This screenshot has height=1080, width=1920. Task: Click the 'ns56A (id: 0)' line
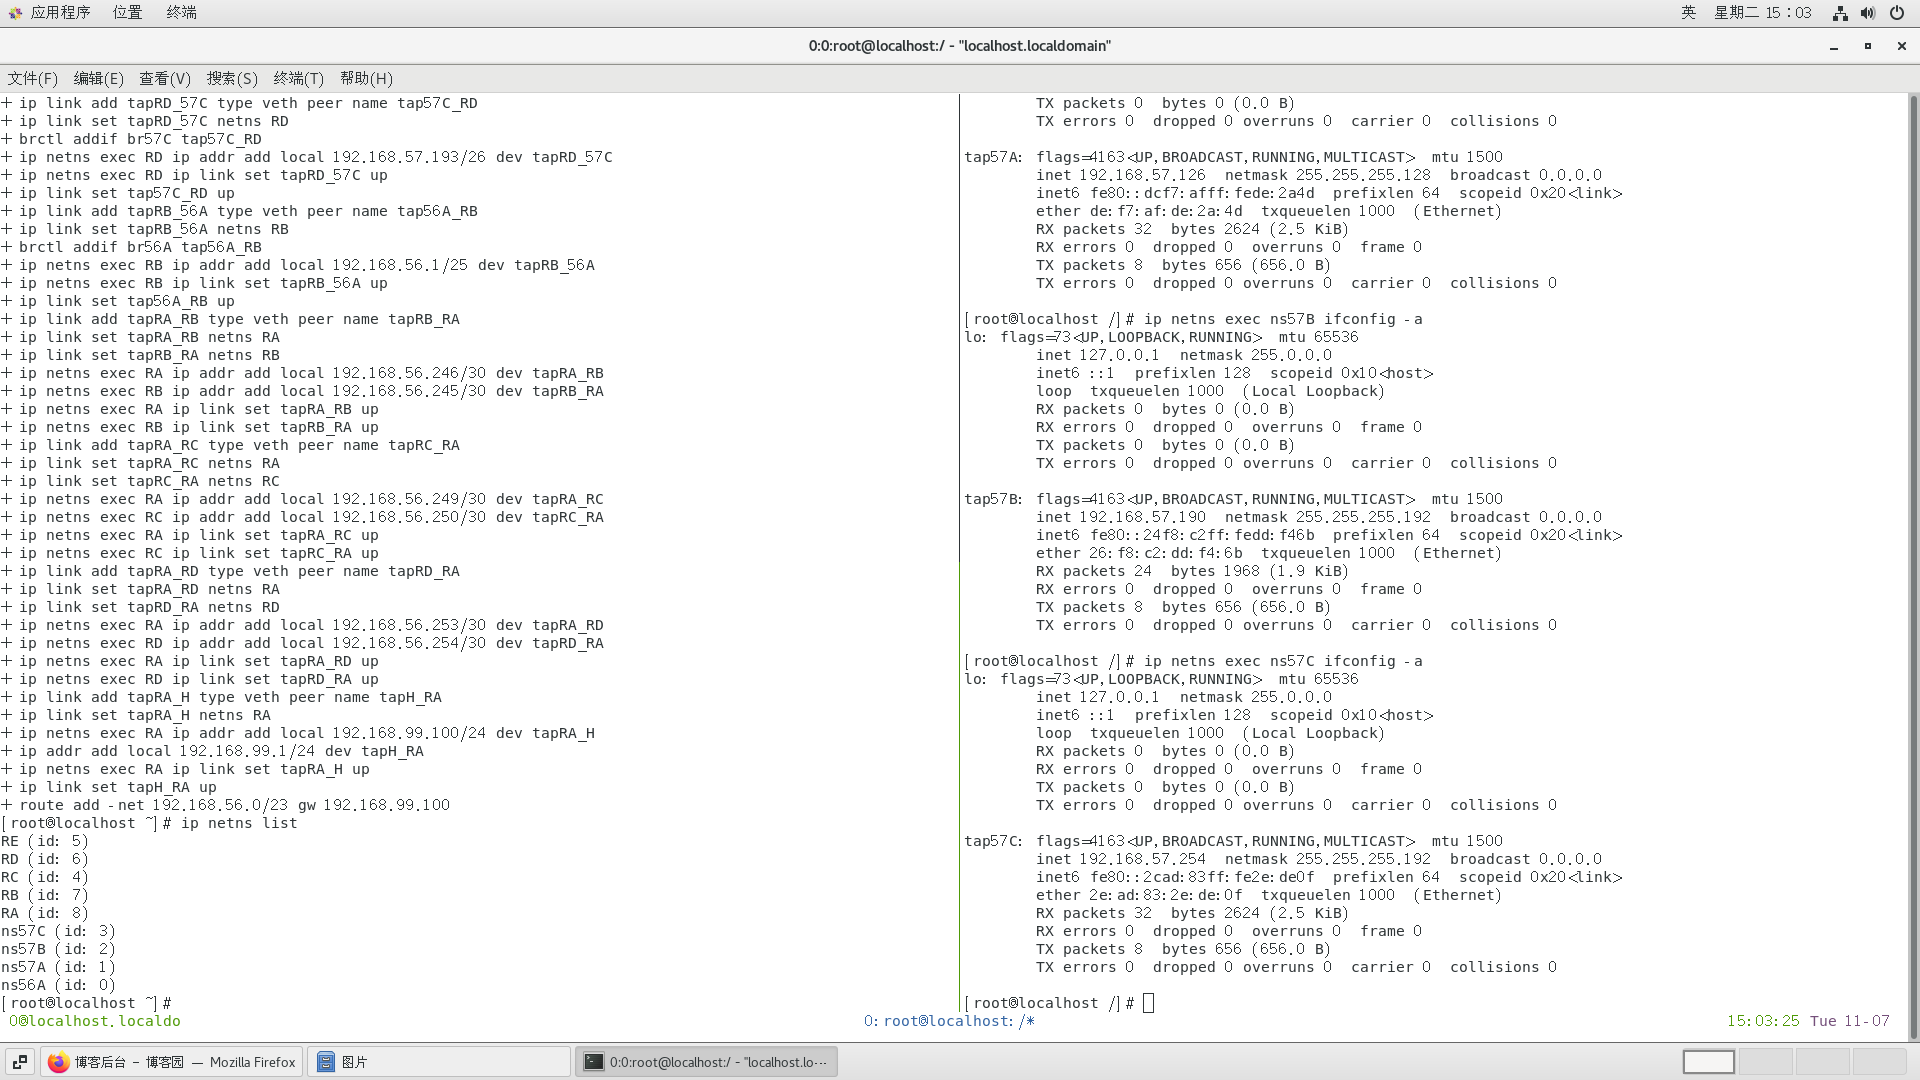[58, 985]
